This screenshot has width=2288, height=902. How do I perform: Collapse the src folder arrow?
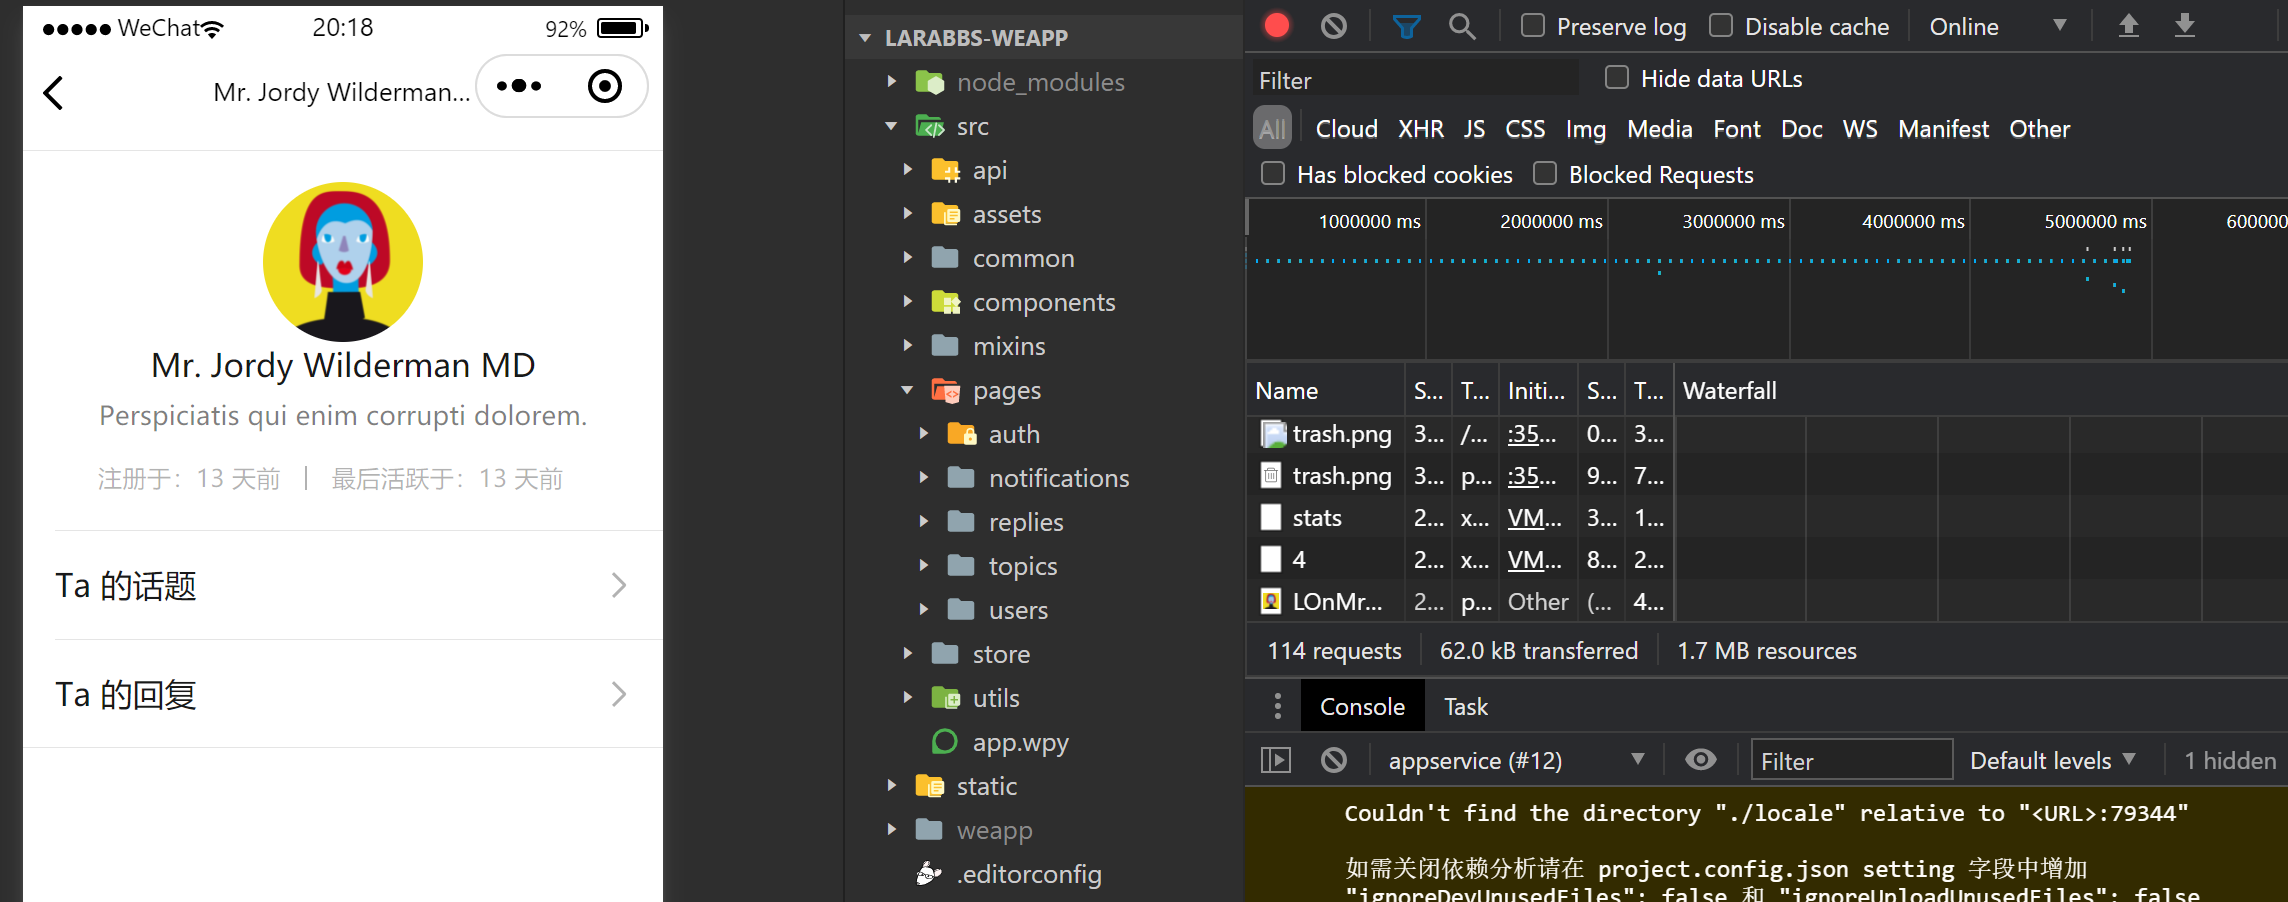point(891,126)
